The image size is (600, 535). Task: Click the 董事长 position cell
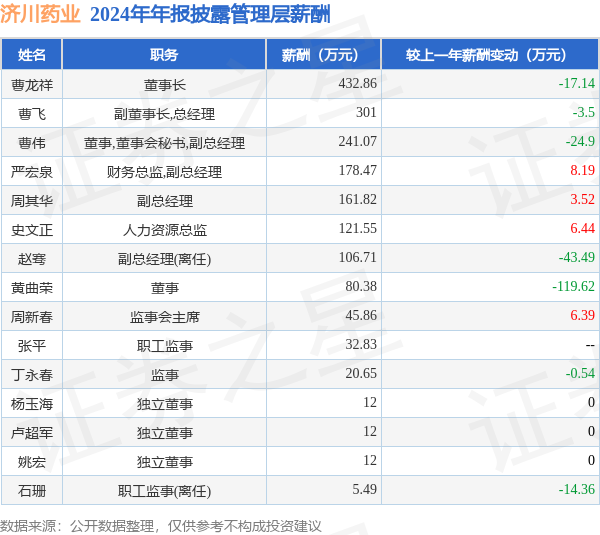165,85
